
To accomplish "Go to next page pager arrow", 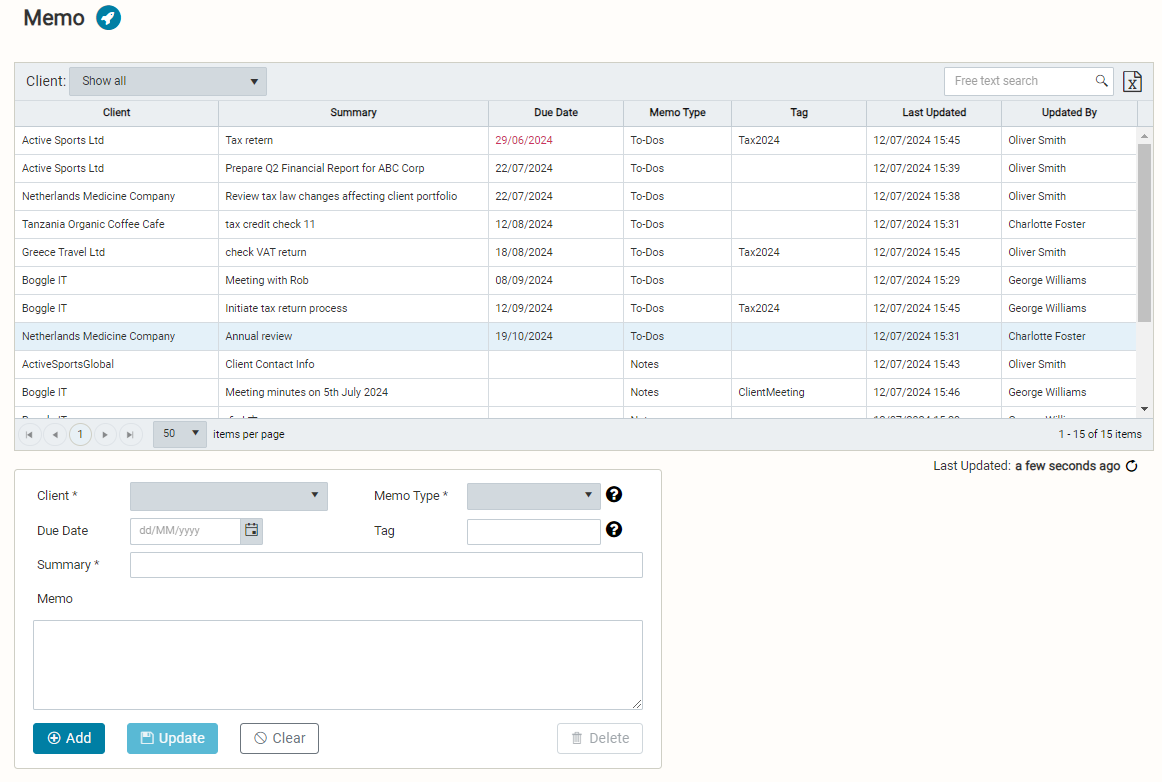I will click(105, 434).
